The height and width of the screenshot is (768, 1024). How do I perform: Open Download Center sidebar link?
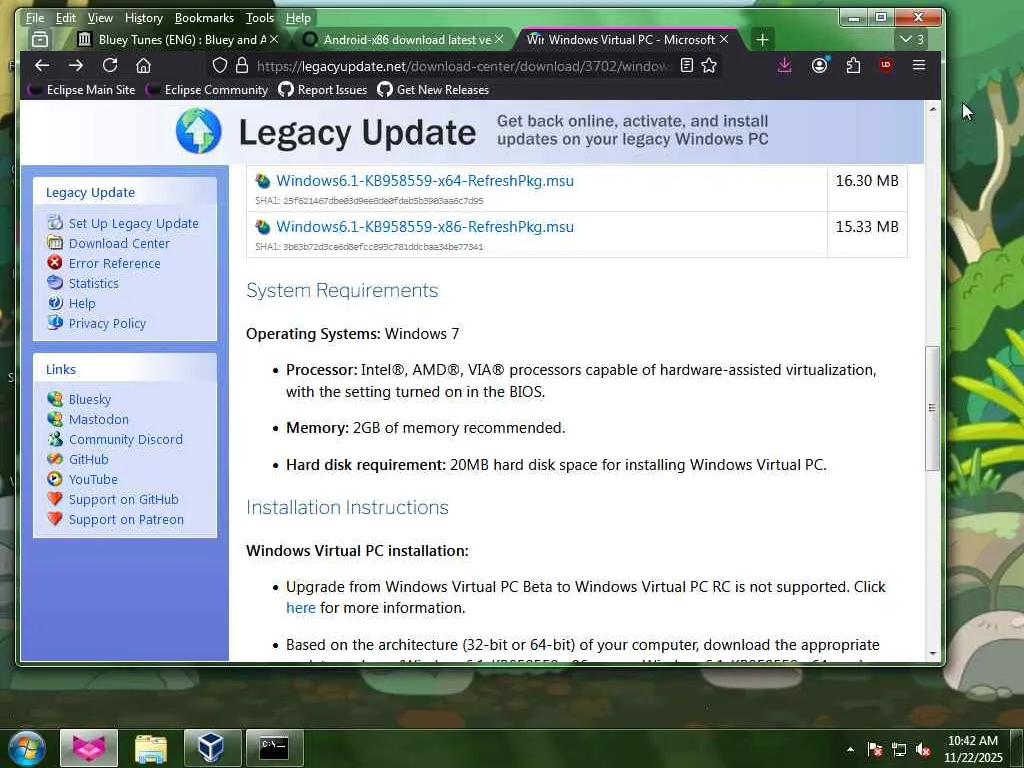pyautogui.click(x=119, y=244)
